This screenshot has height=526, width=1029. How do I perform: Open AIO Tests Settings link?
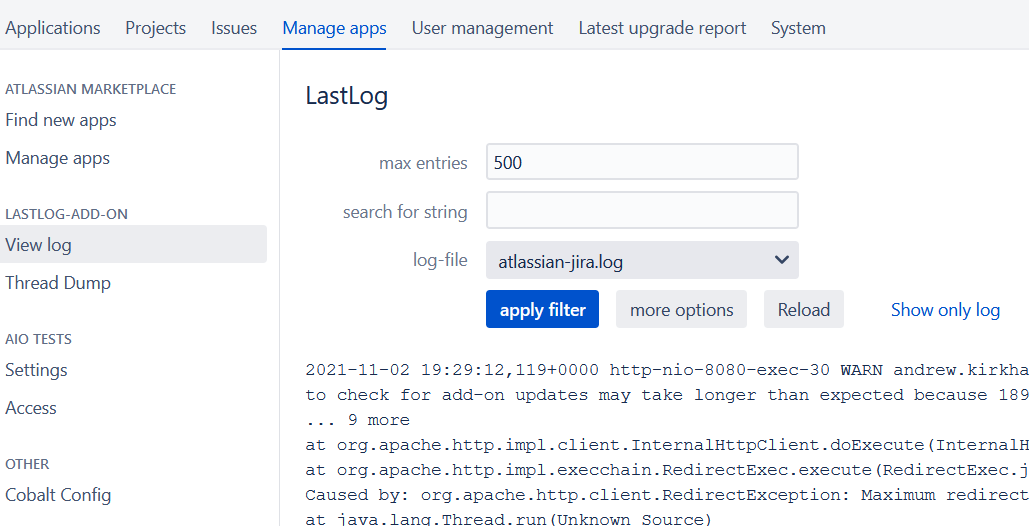[x=36, y=370]
